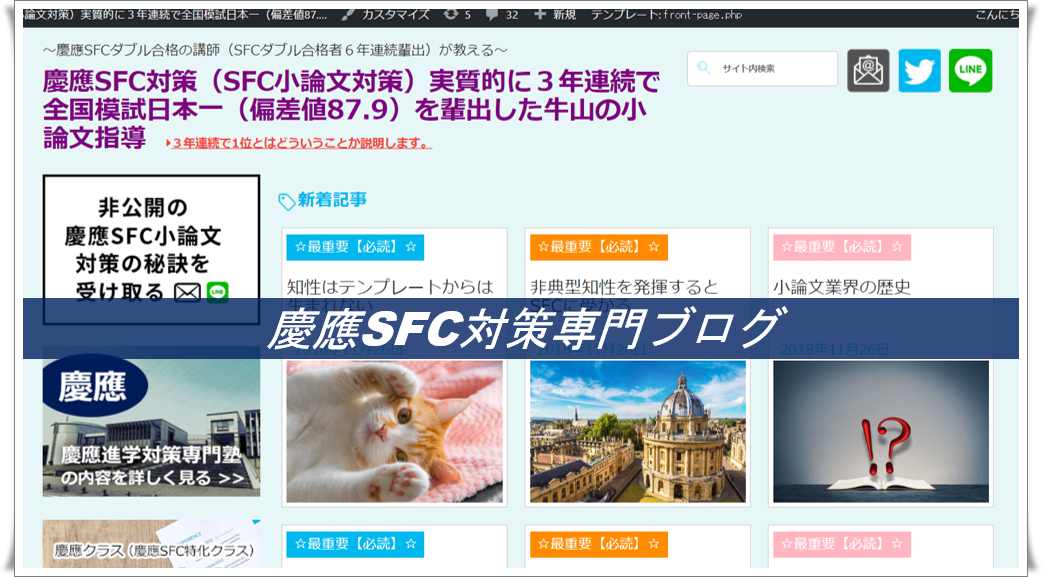1042x577 pixels.
Task: Tap the large green LINE icon in header
Action: [970, 70]
